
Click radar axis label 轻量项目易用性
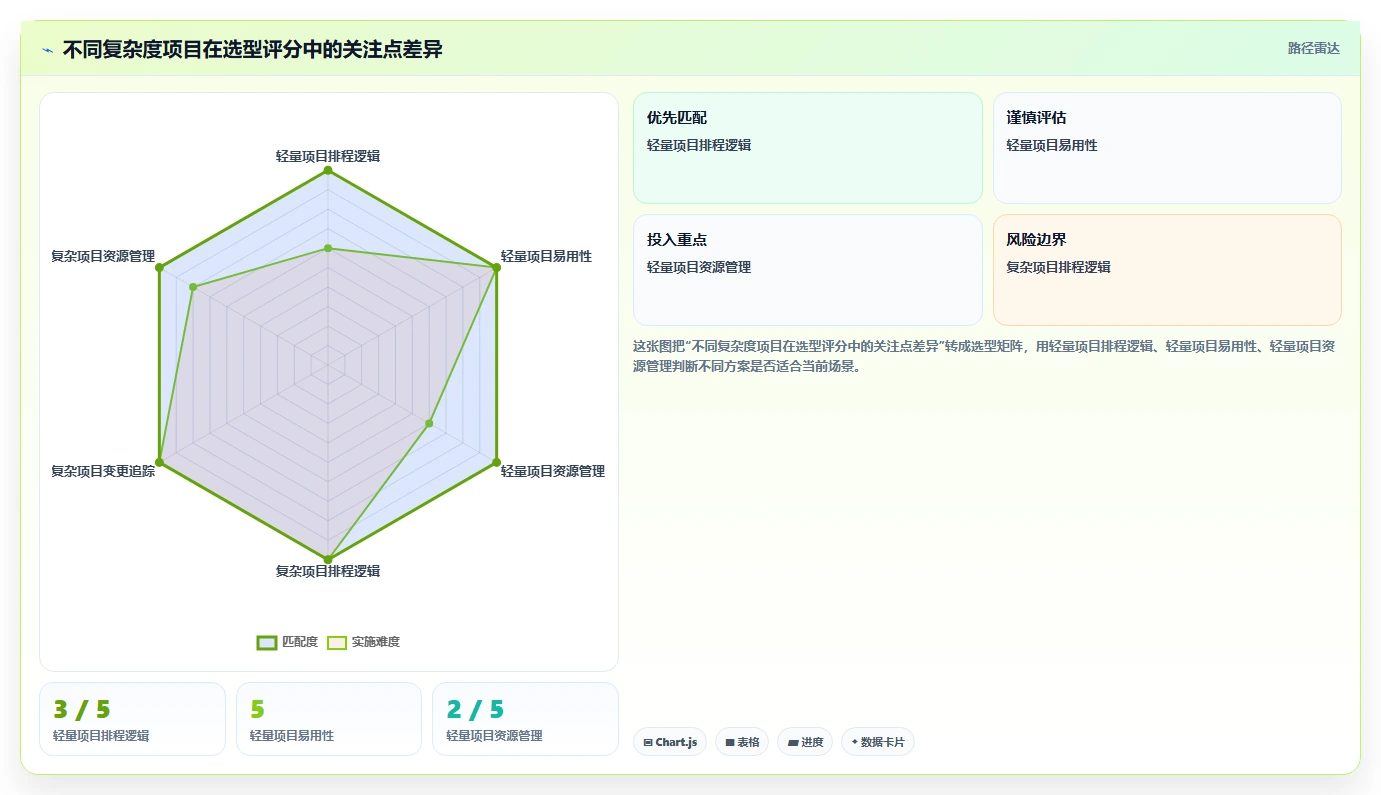(x=546, y=256)
